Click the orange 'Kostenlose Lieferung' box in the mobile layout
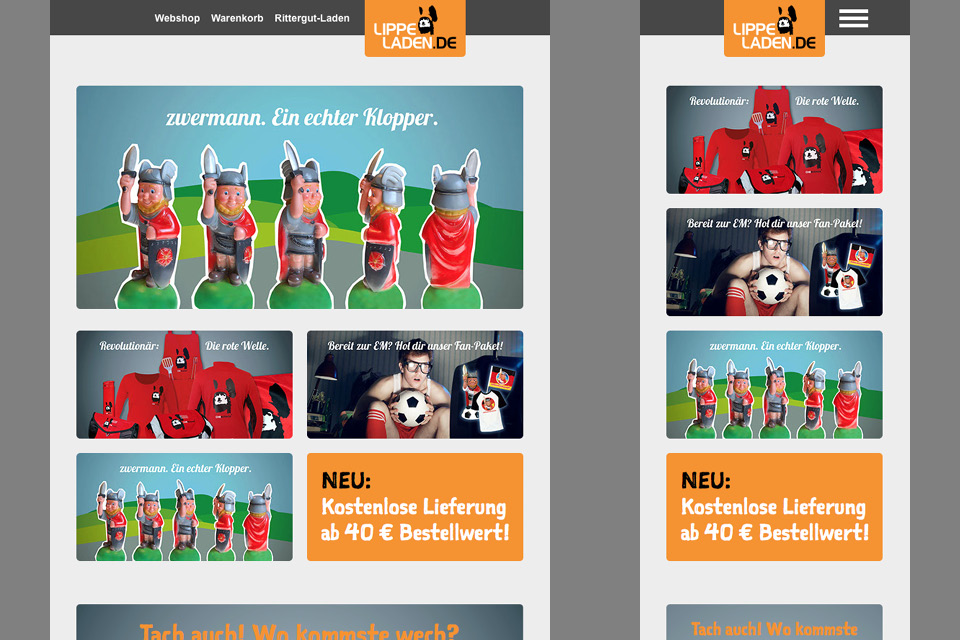The width and height of the screenshot is (960, 641). (x=774, y=507)
